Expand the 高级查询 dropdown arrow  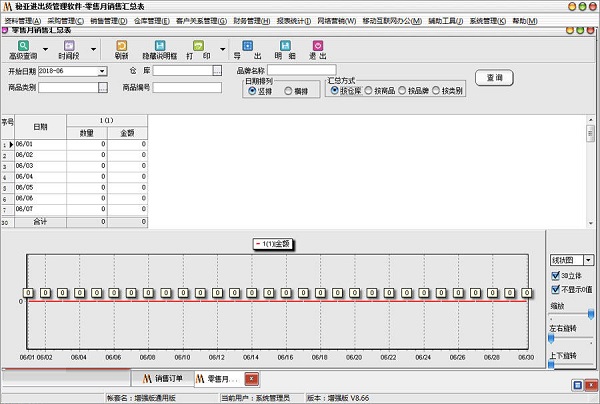pos(46,49)
